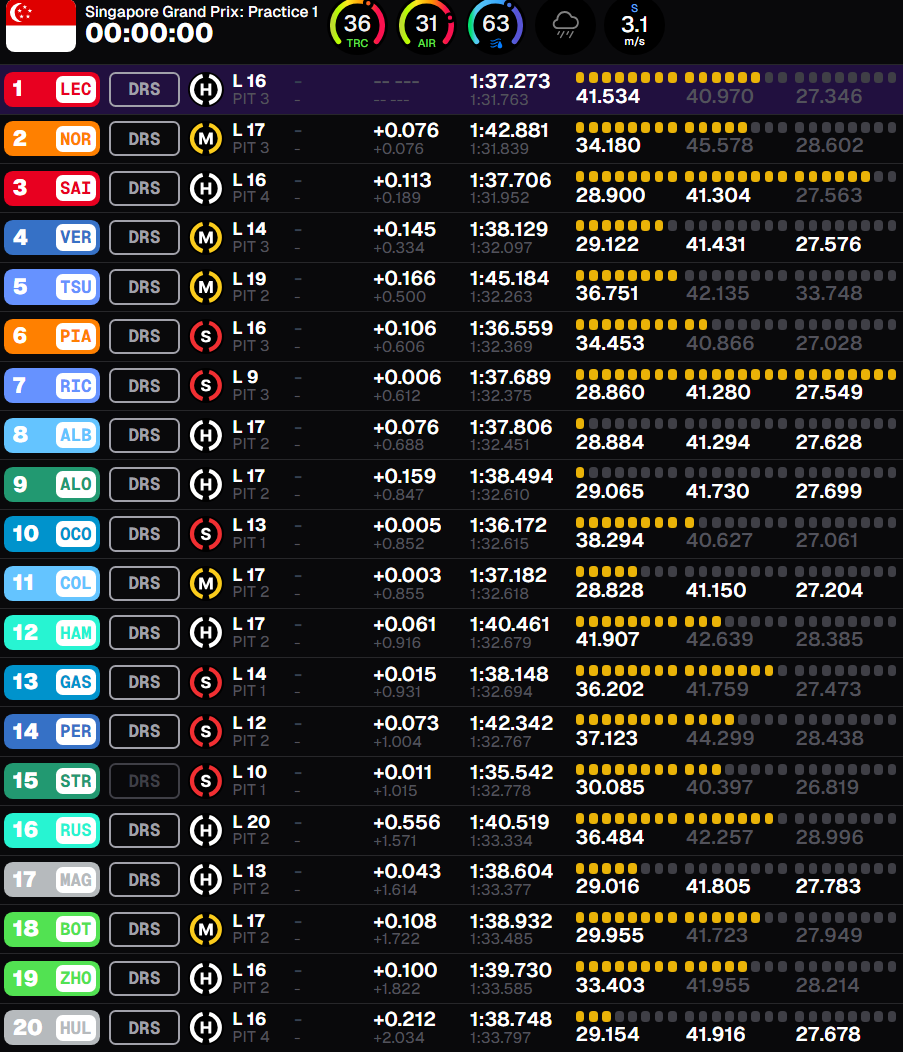
Task: Click VER's sector 3 time 27.576
Action: coord(829,244)
